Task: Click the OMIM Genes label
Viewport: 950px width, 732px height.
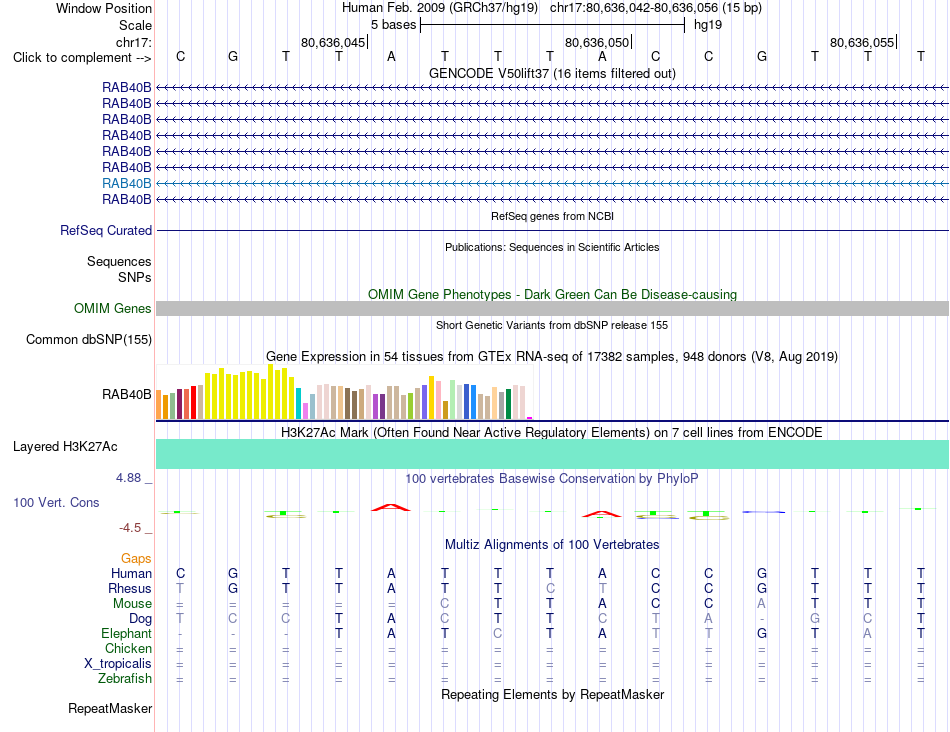Action: [112, 308]
